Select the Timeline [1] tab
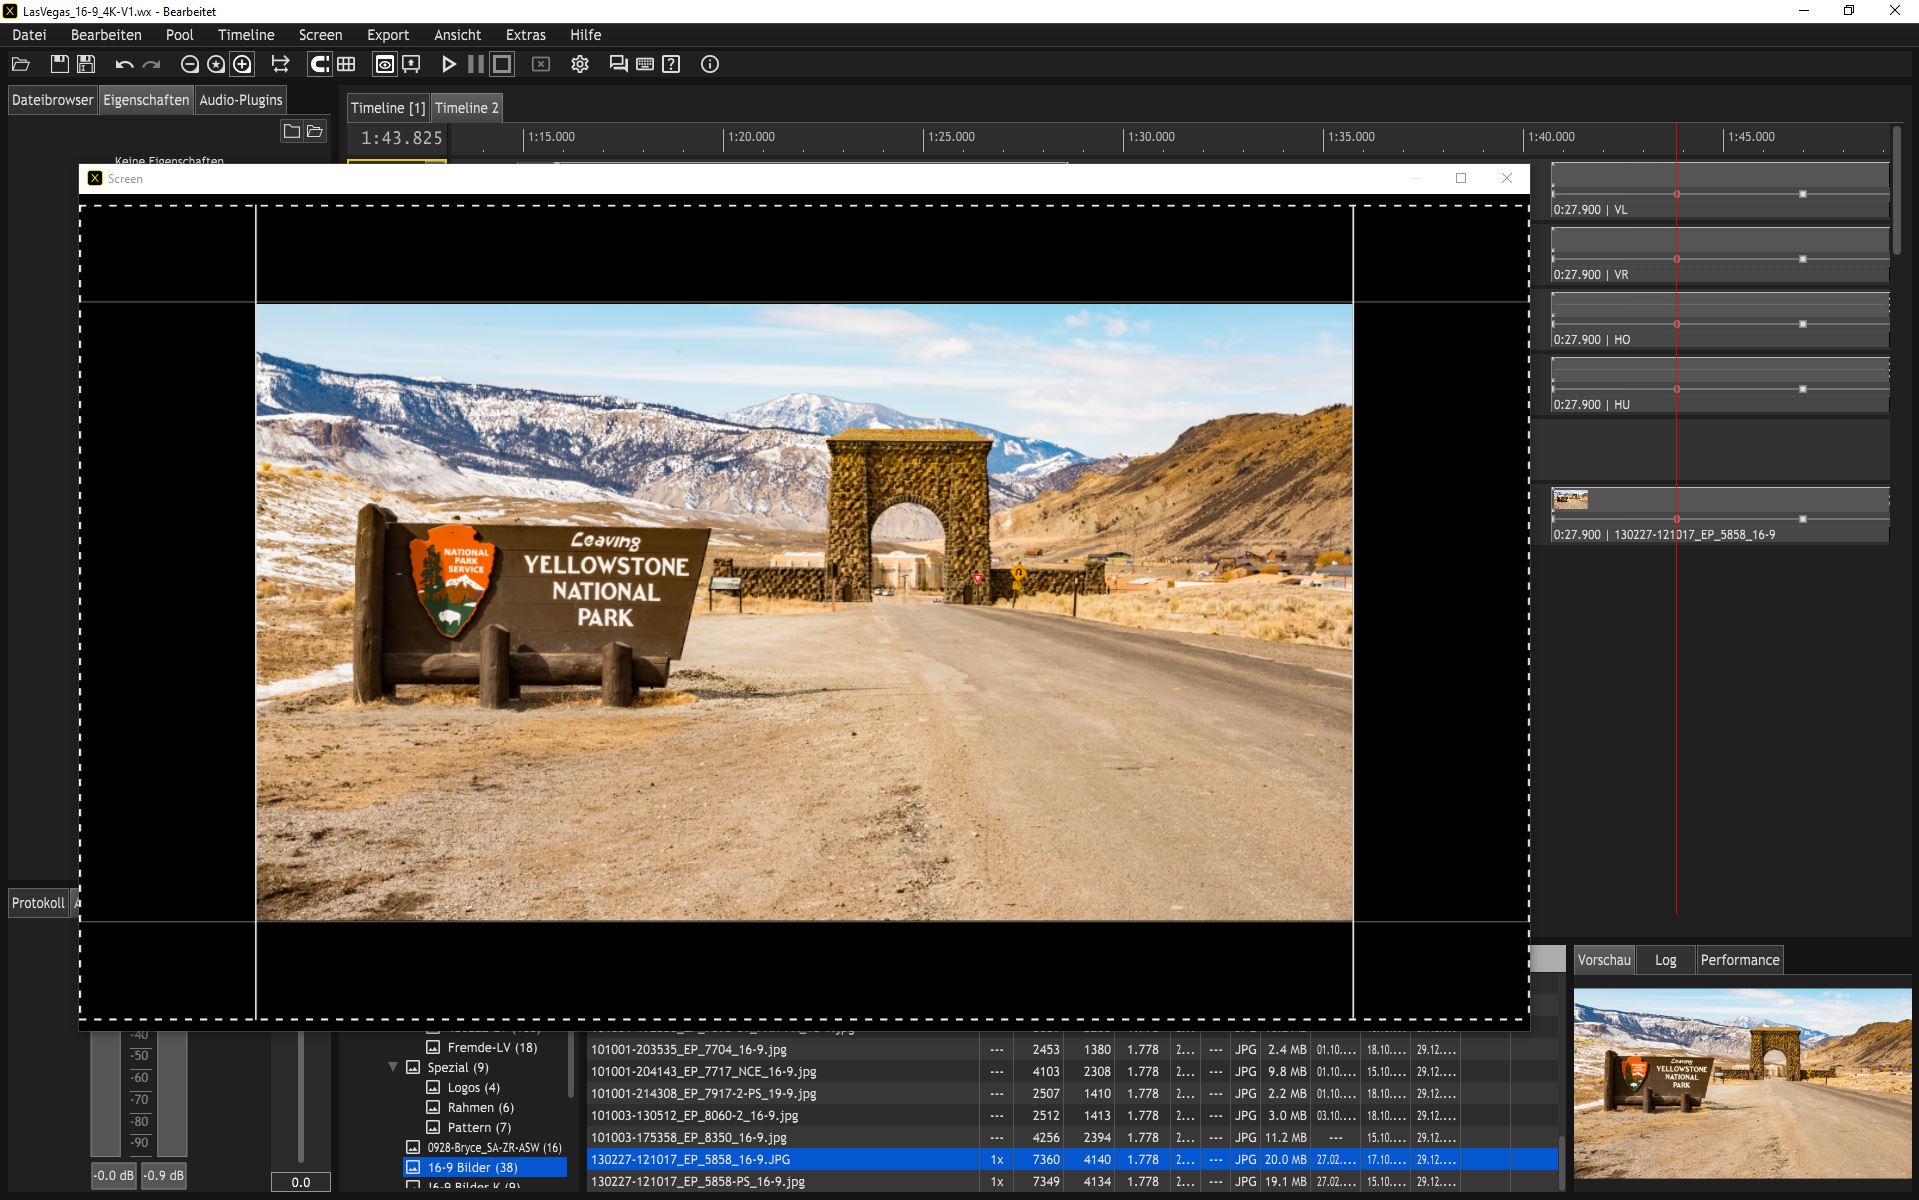1919x1200 pixels. pos(388,108)
